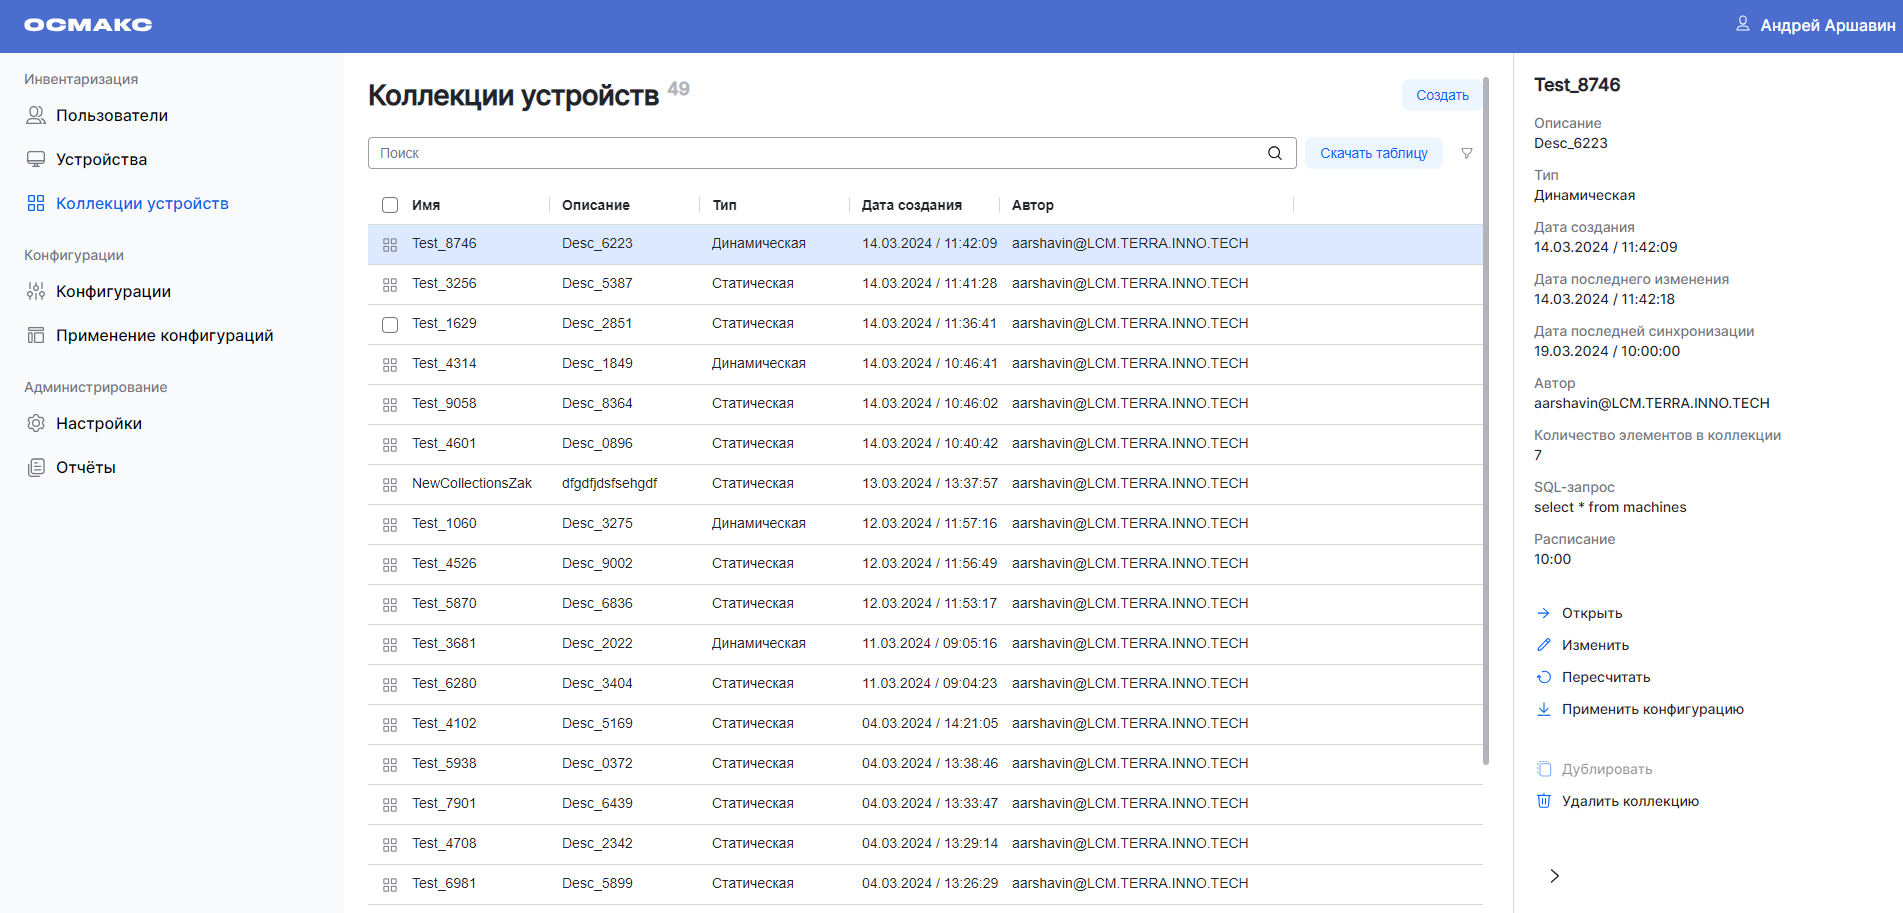This screenshot has height=913, width=1903.
Task: Click trash icon for Удалить коллекцию
Action: (1544, 801)
